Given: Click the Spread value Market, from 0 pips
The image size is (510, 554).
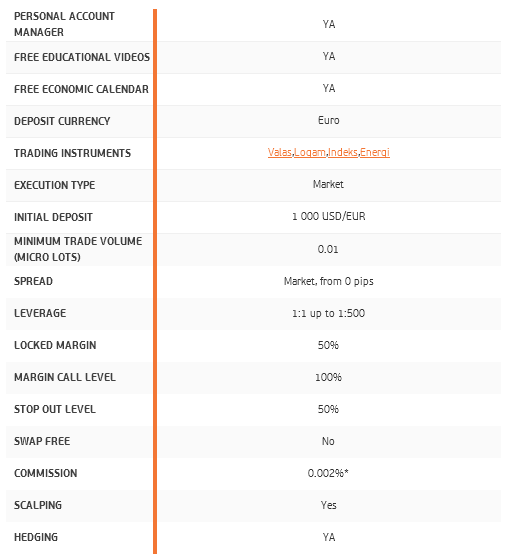Looking at the screenshot, I should click(329, 281).
